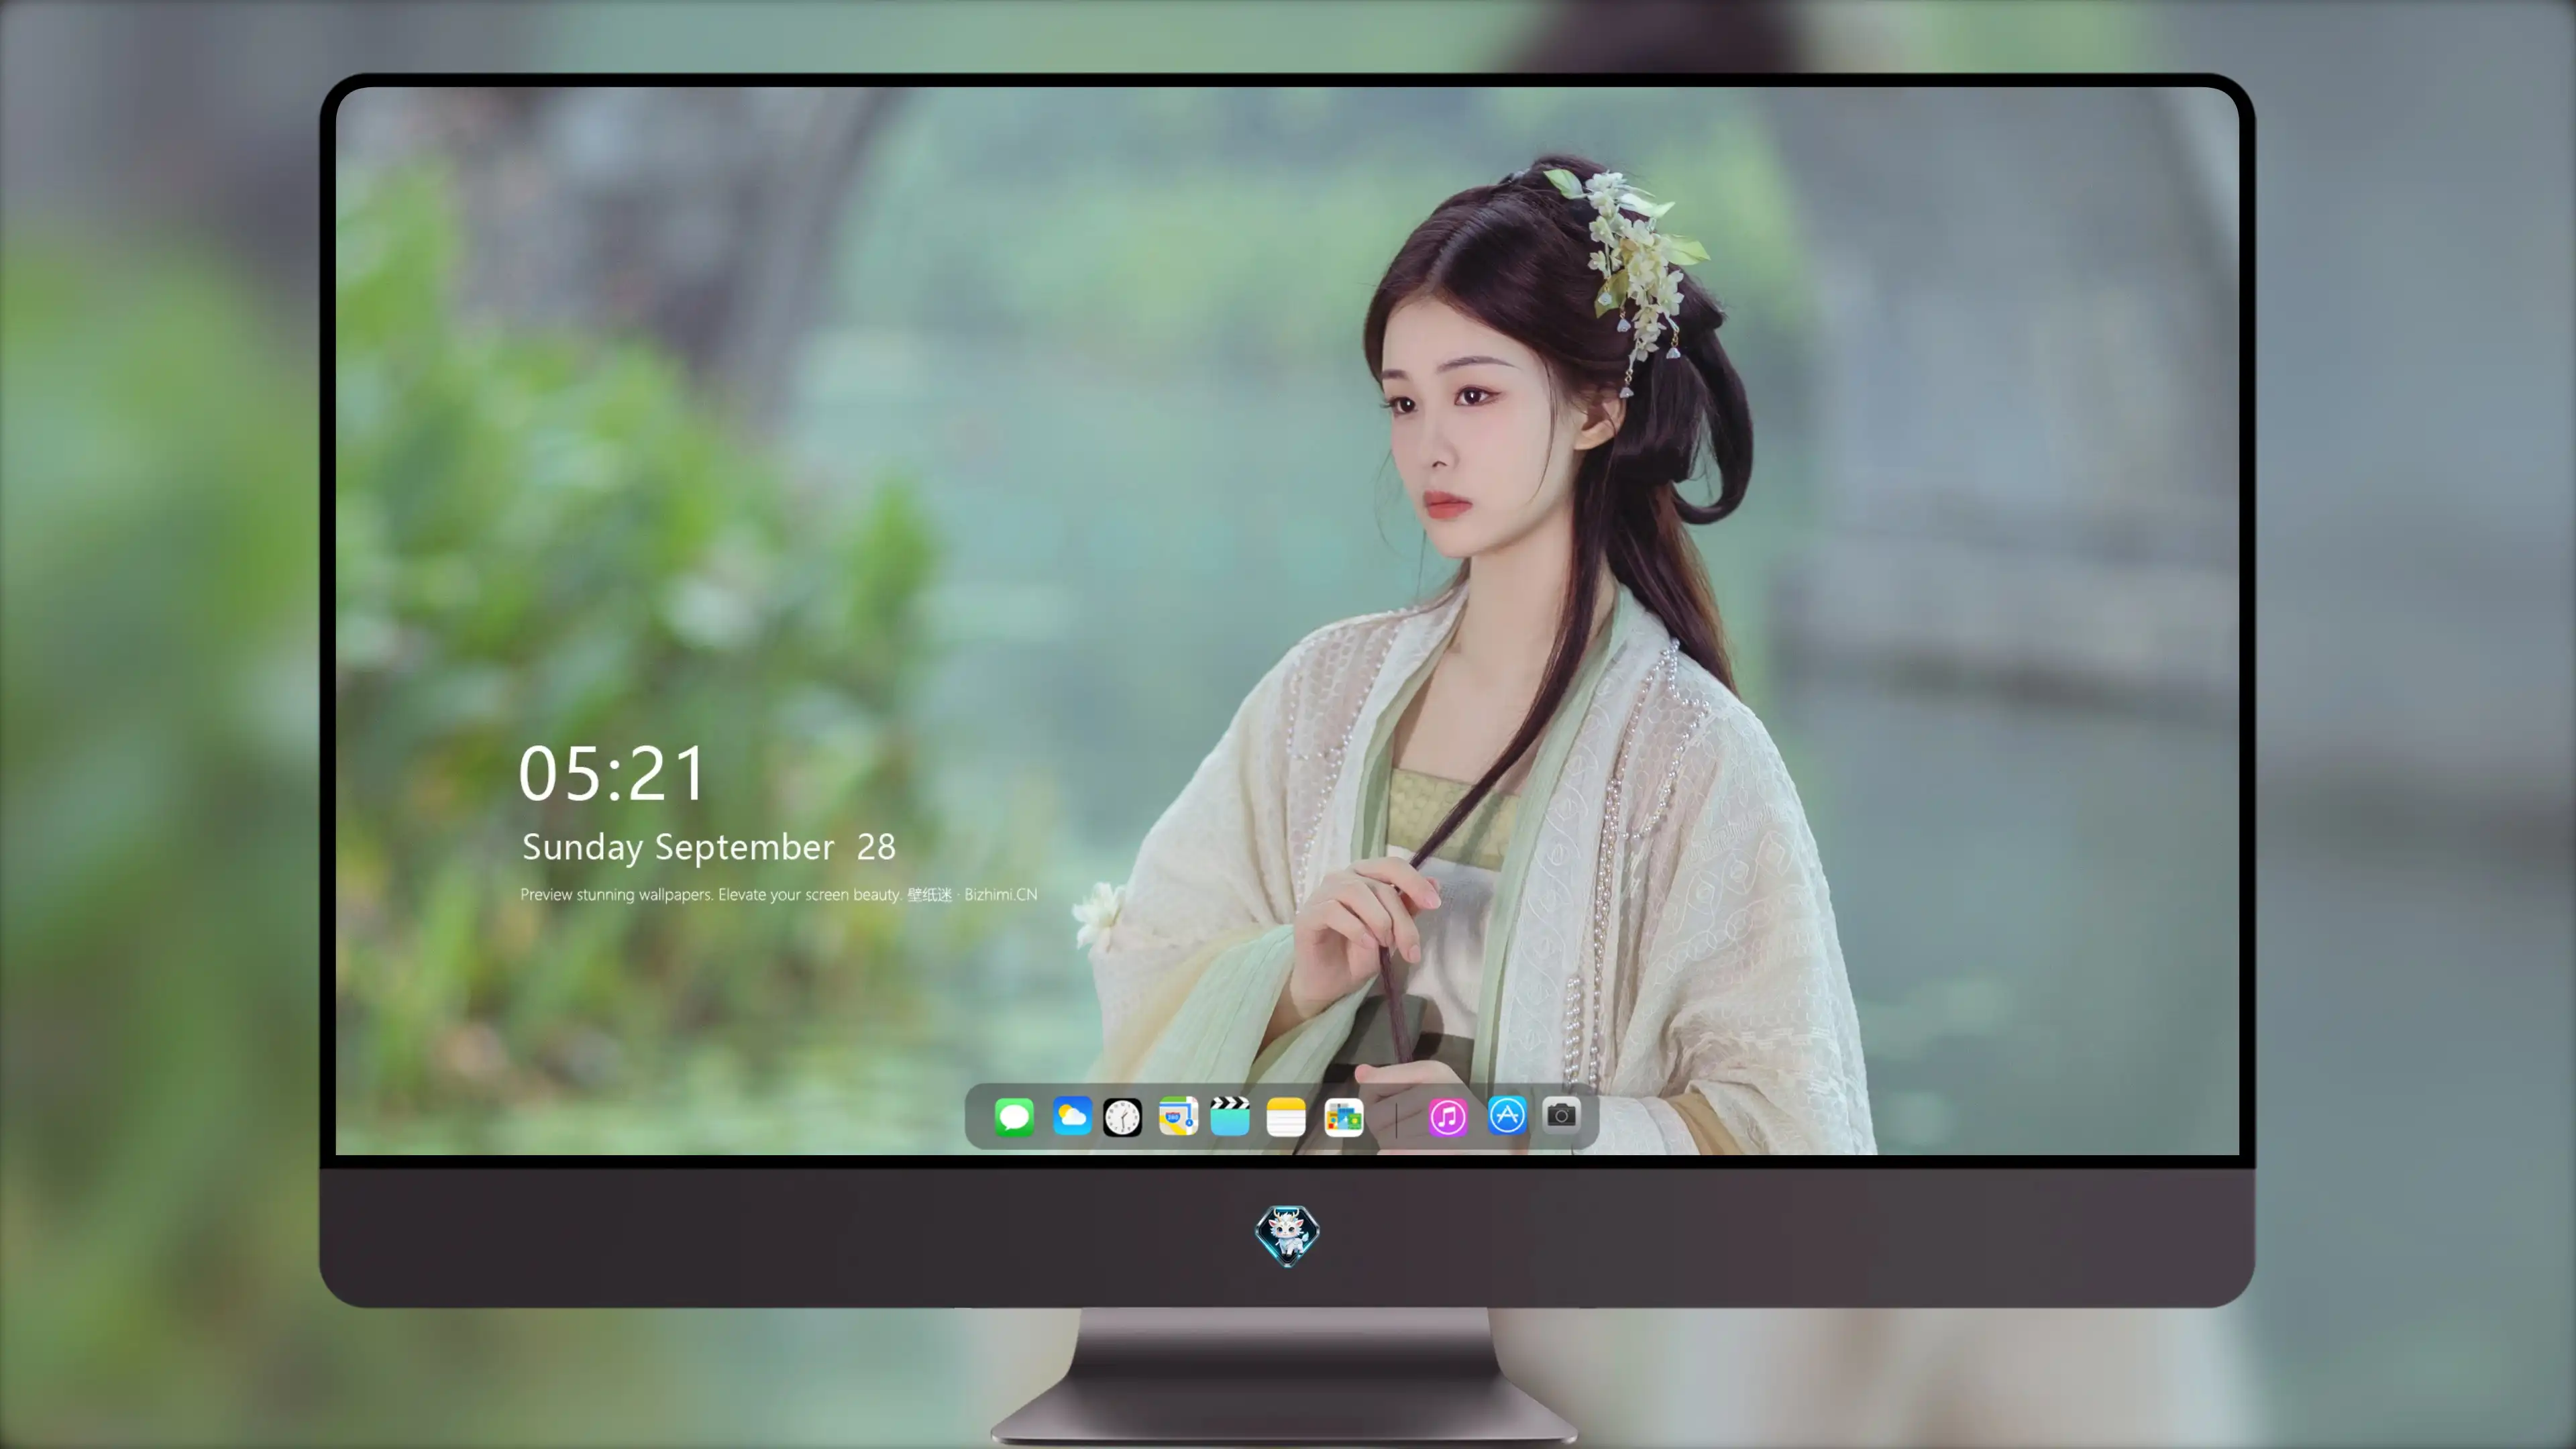Click the 05:21 clock display
Screen dimensions: 2576x1449
click(612, 774)
